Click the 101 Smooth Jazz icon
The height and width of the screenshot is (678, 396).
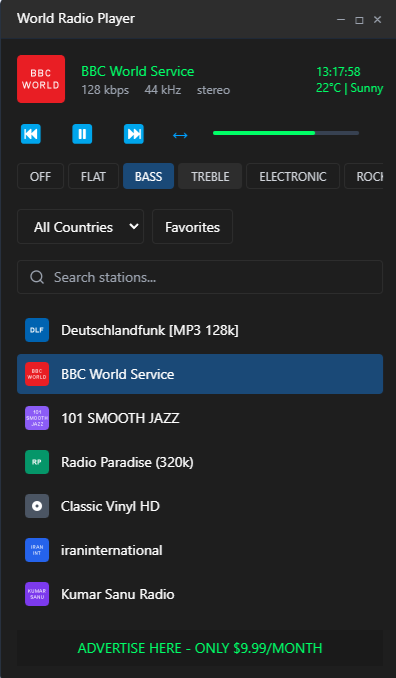point(37,418)
